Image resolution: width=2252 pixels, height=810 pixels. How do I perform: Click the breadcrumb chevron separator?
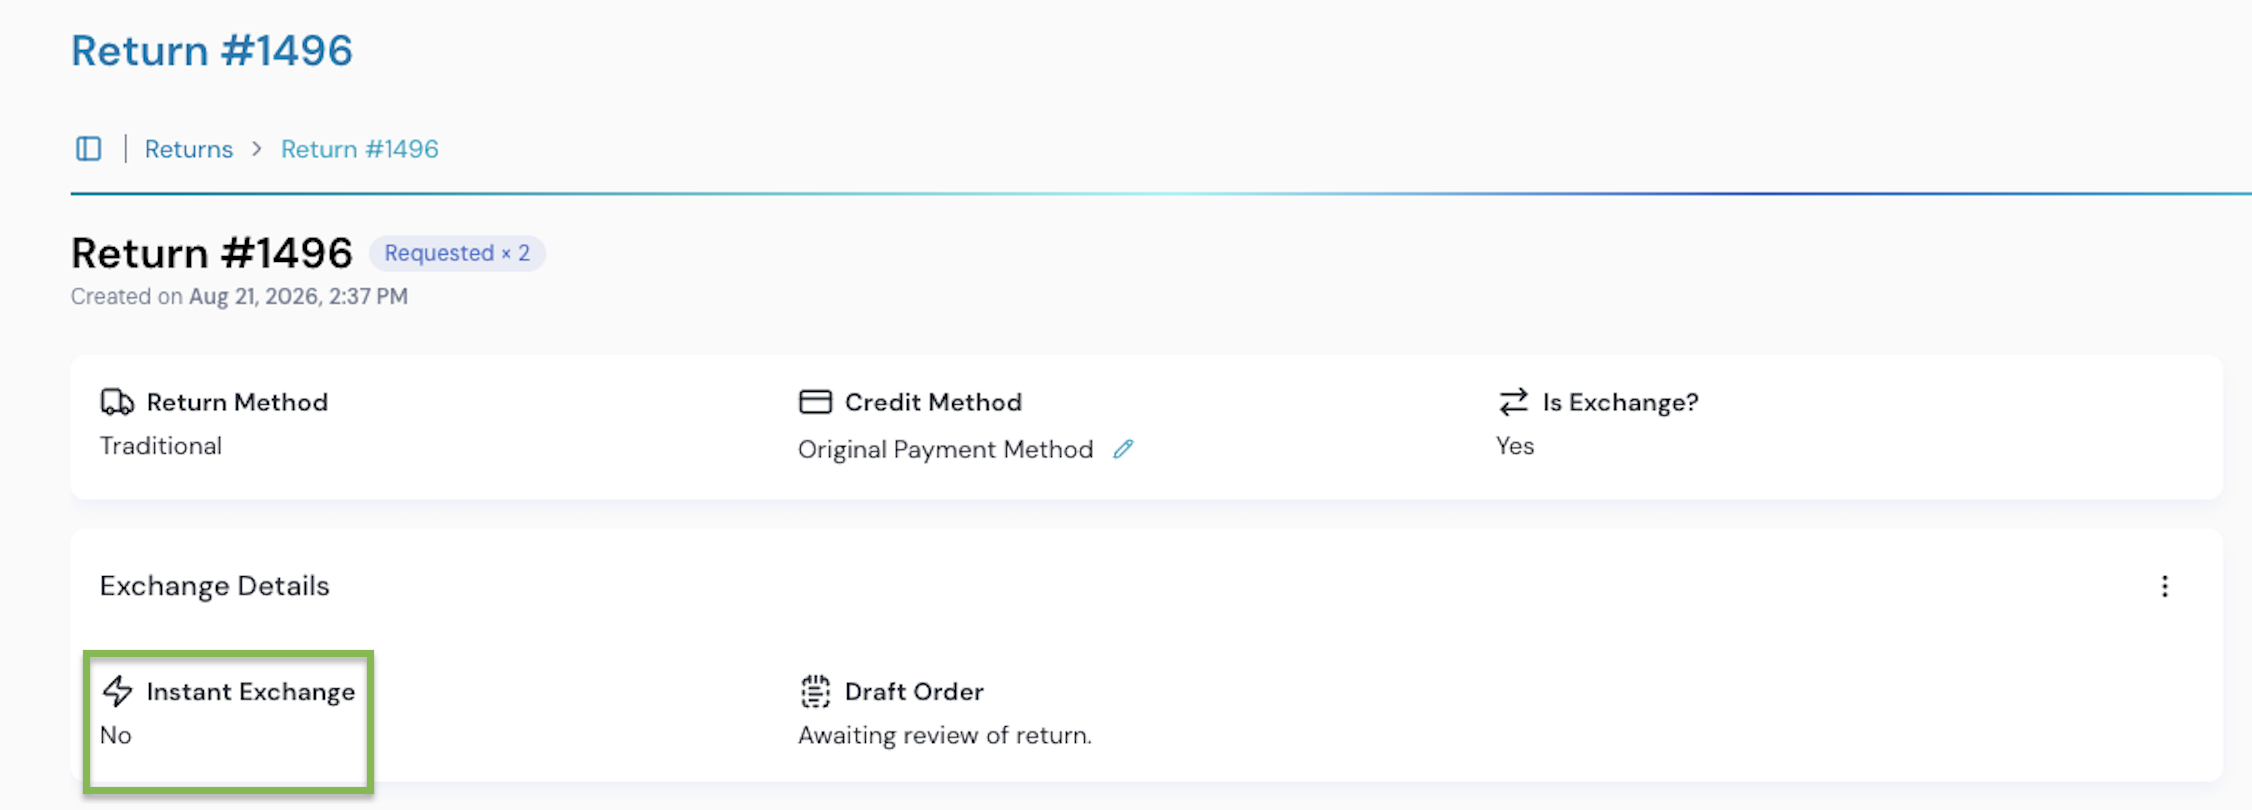[x=257, y=149]
